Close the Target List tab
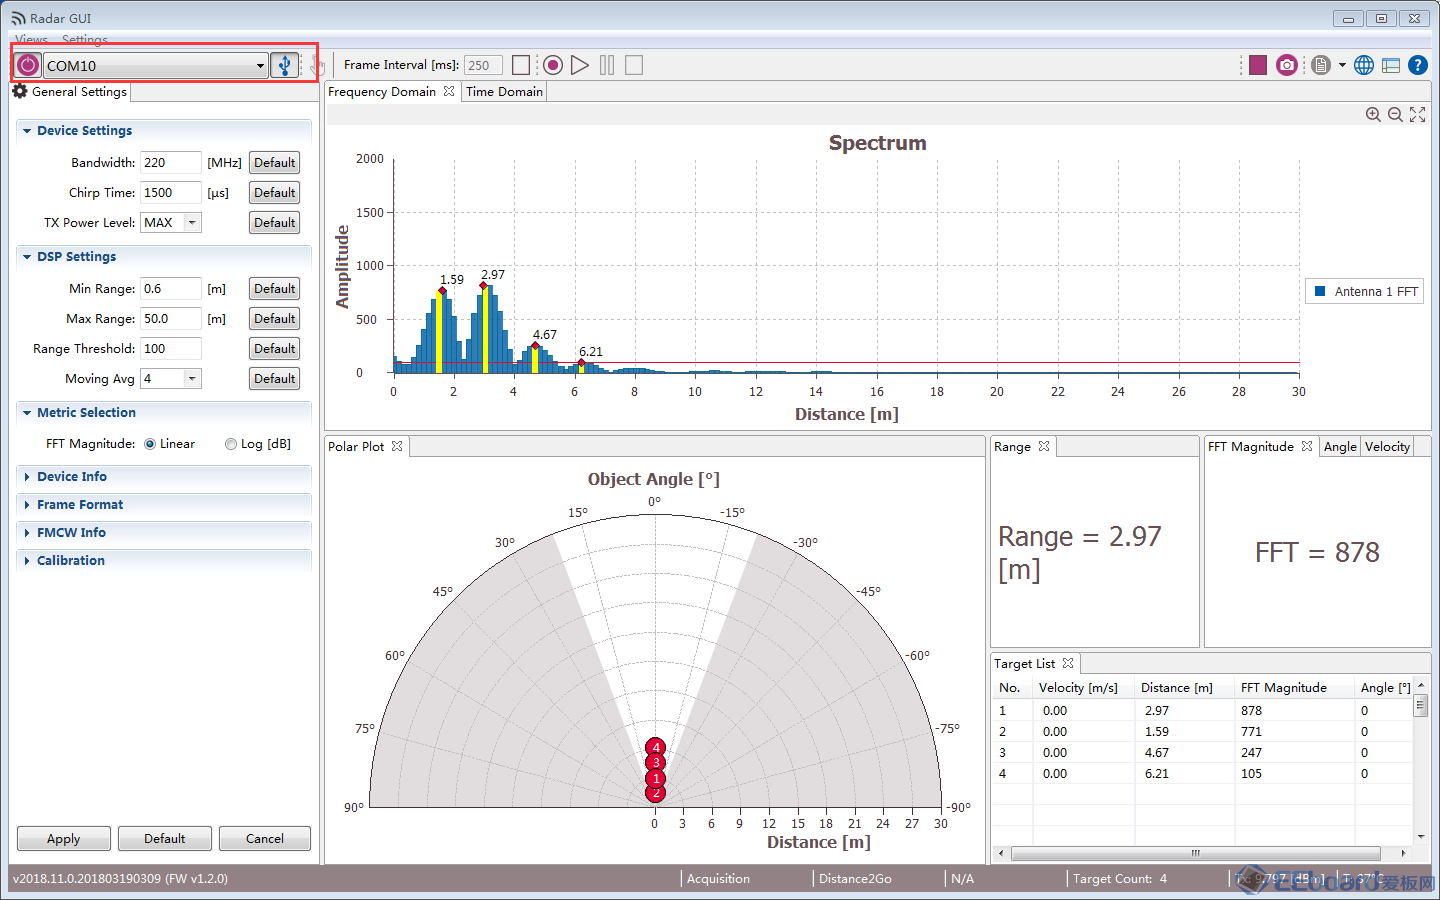 point(1068,663)
